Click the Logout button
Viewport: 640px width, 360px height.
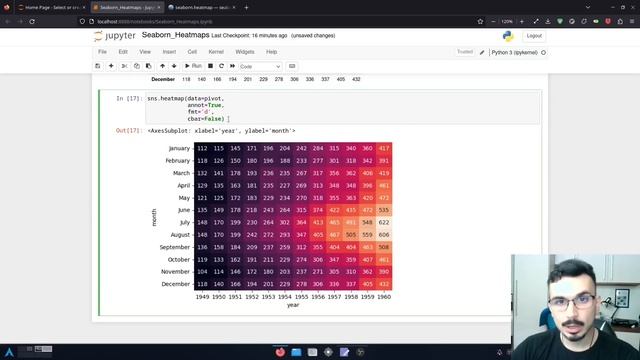tap(534, 36)
